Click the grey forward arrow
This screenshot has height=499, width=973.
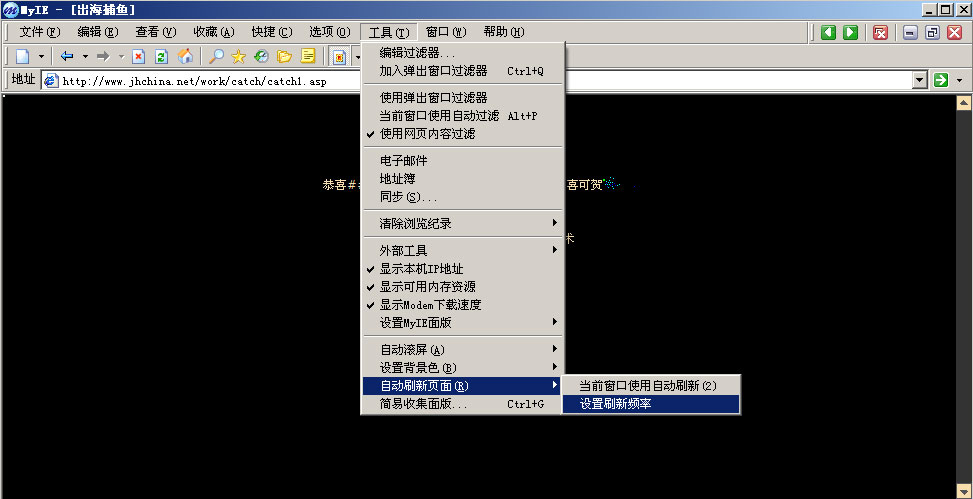click(x=103, y=56)
